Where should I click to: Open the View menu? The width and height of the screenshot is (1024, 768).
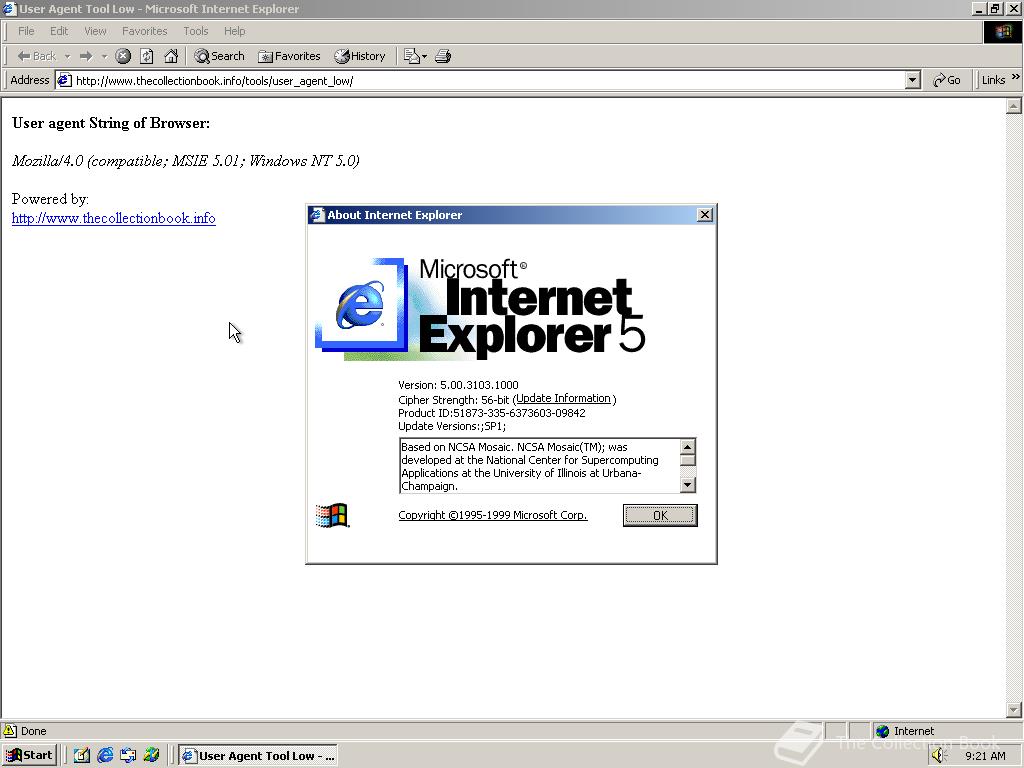click(95, 31)
